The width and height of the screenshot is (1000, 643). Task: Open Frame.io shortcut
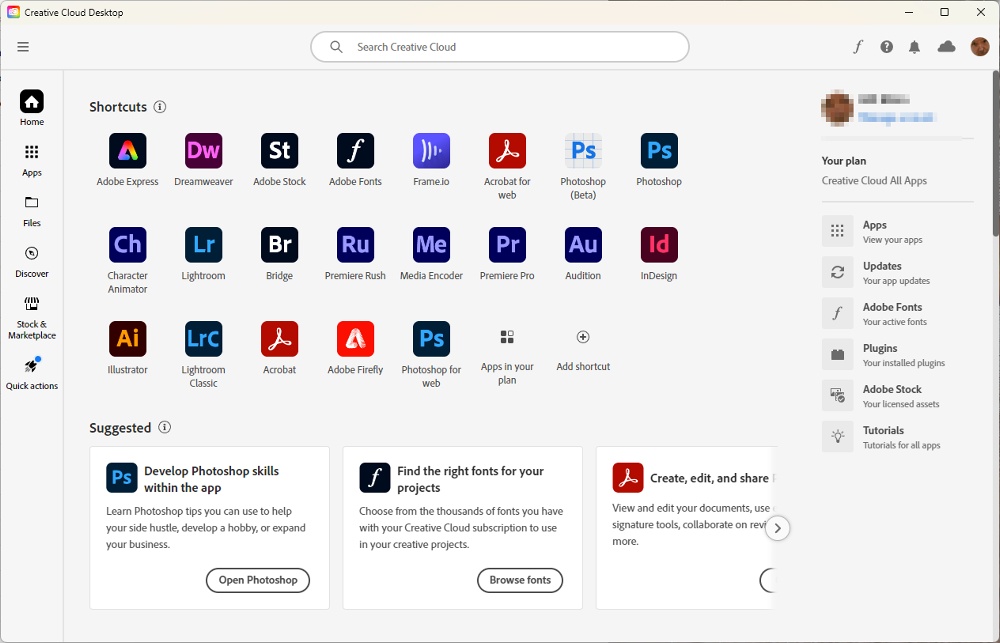pyautogui.click(x=431, y=151)
